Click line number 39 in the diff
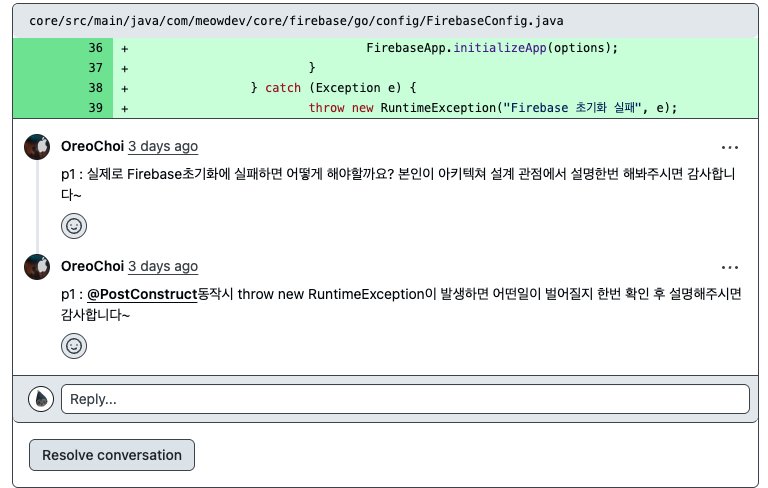Viewport: 768px width, 488px height. (x=96, y=108)
